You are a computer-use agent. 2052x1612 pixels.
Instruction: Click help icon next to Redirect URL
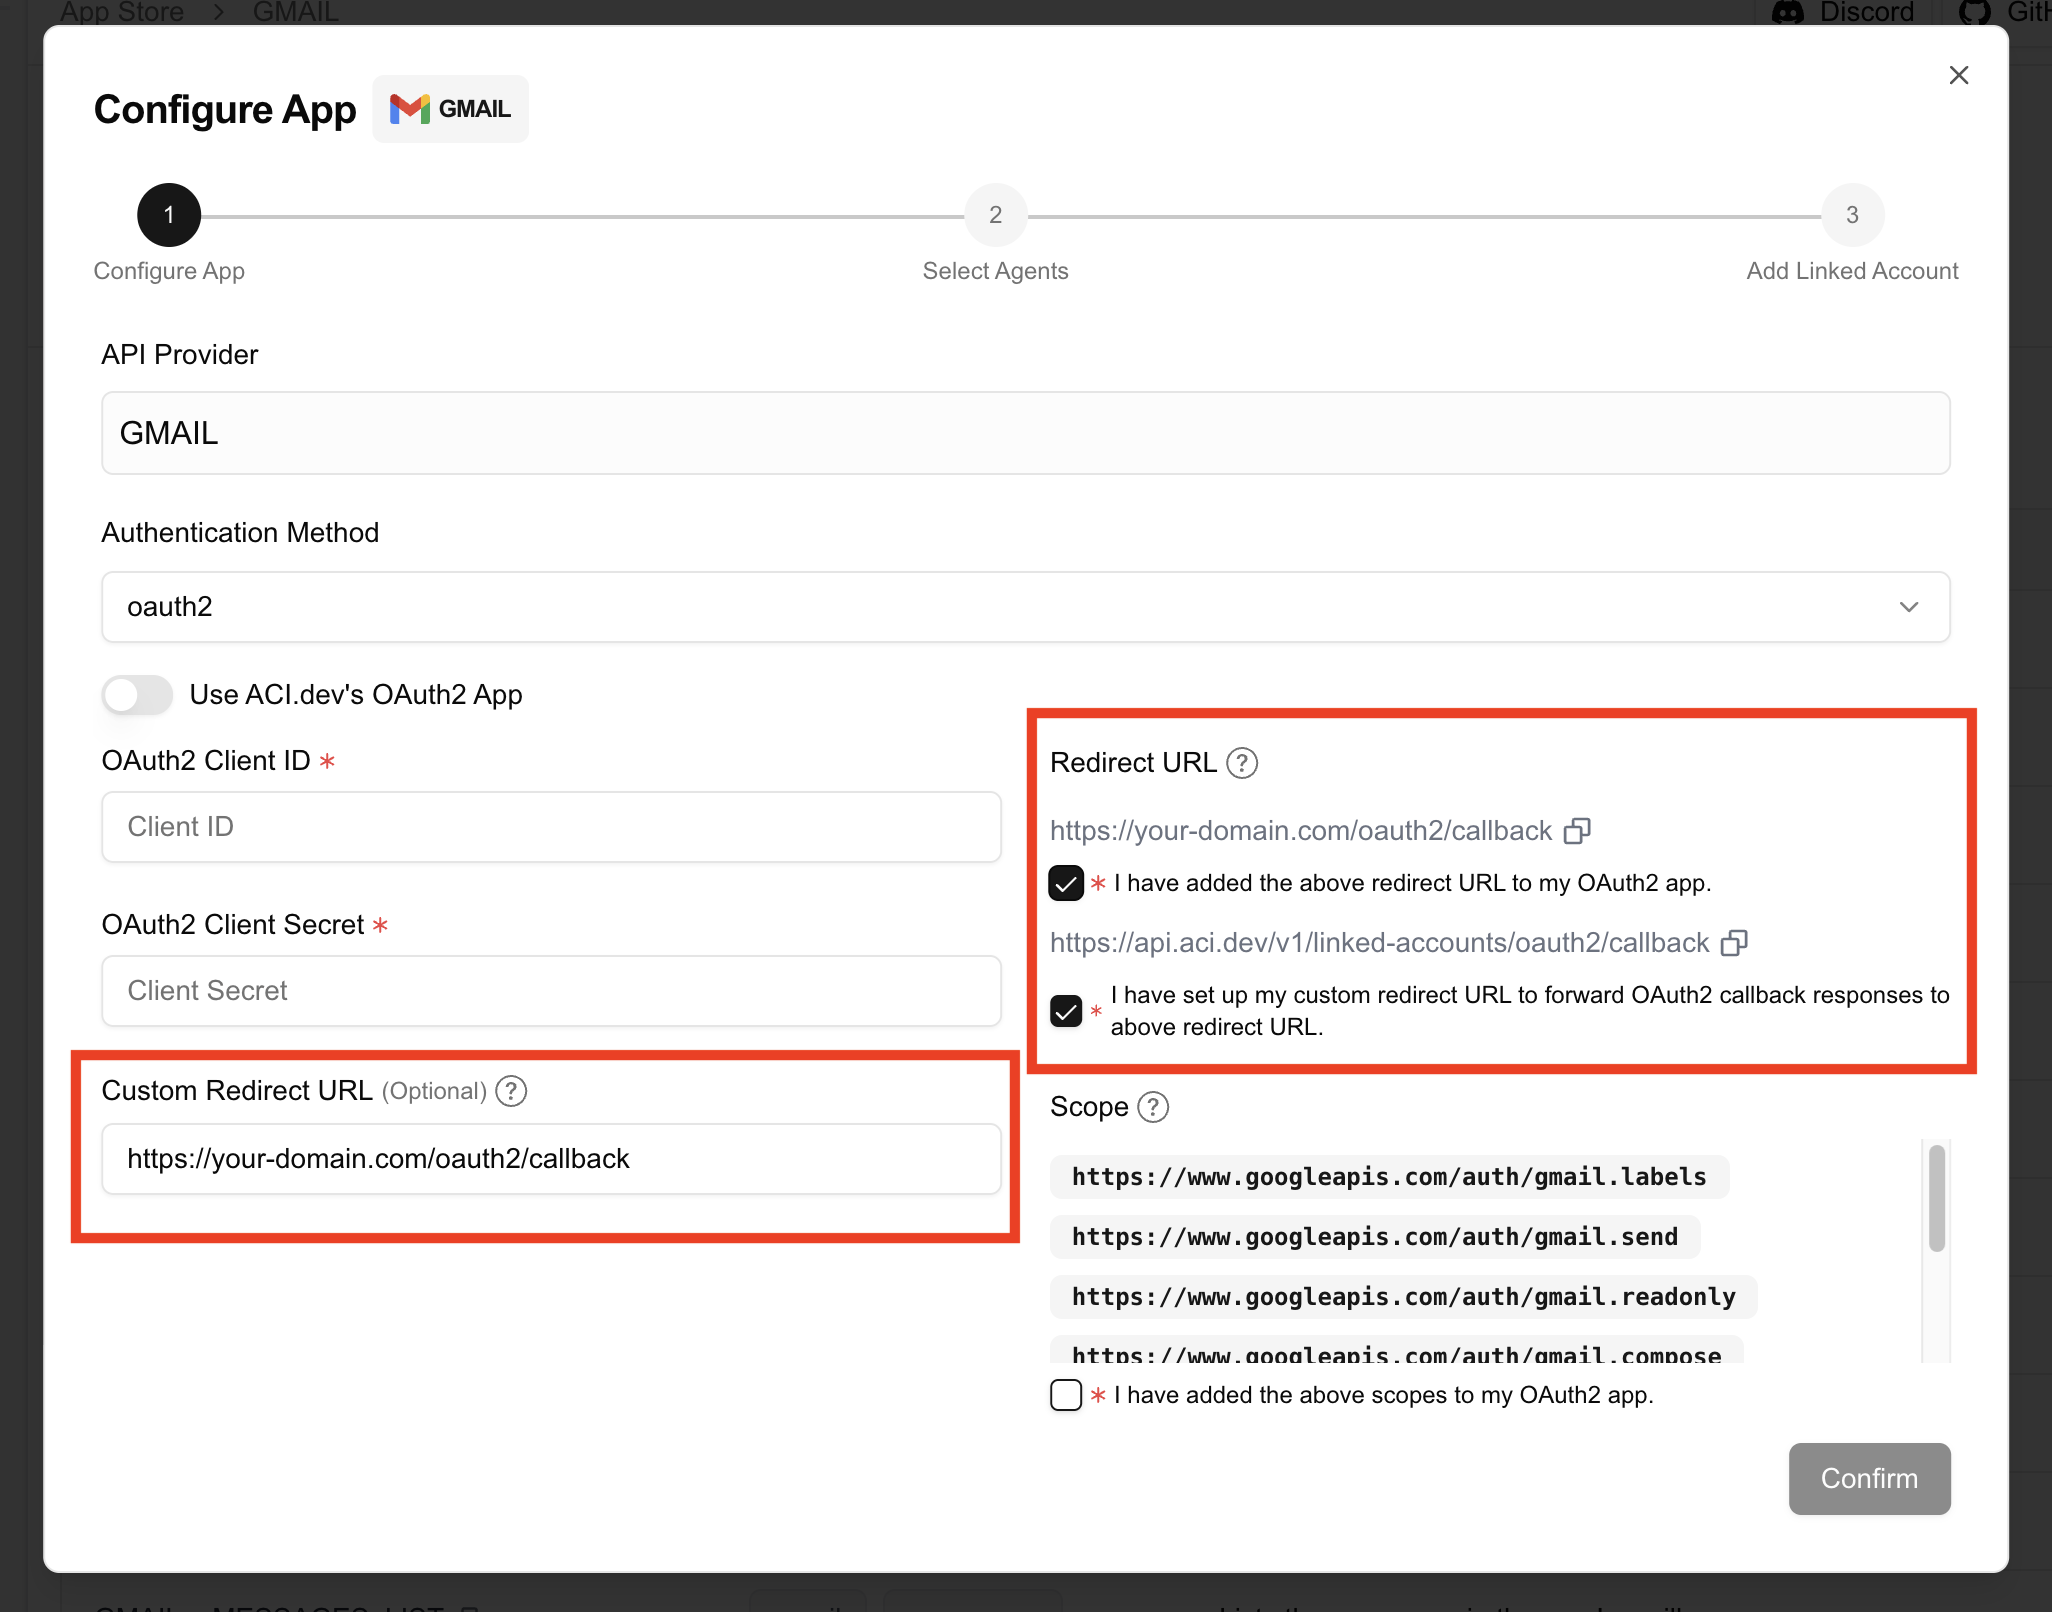point(1242,763)
